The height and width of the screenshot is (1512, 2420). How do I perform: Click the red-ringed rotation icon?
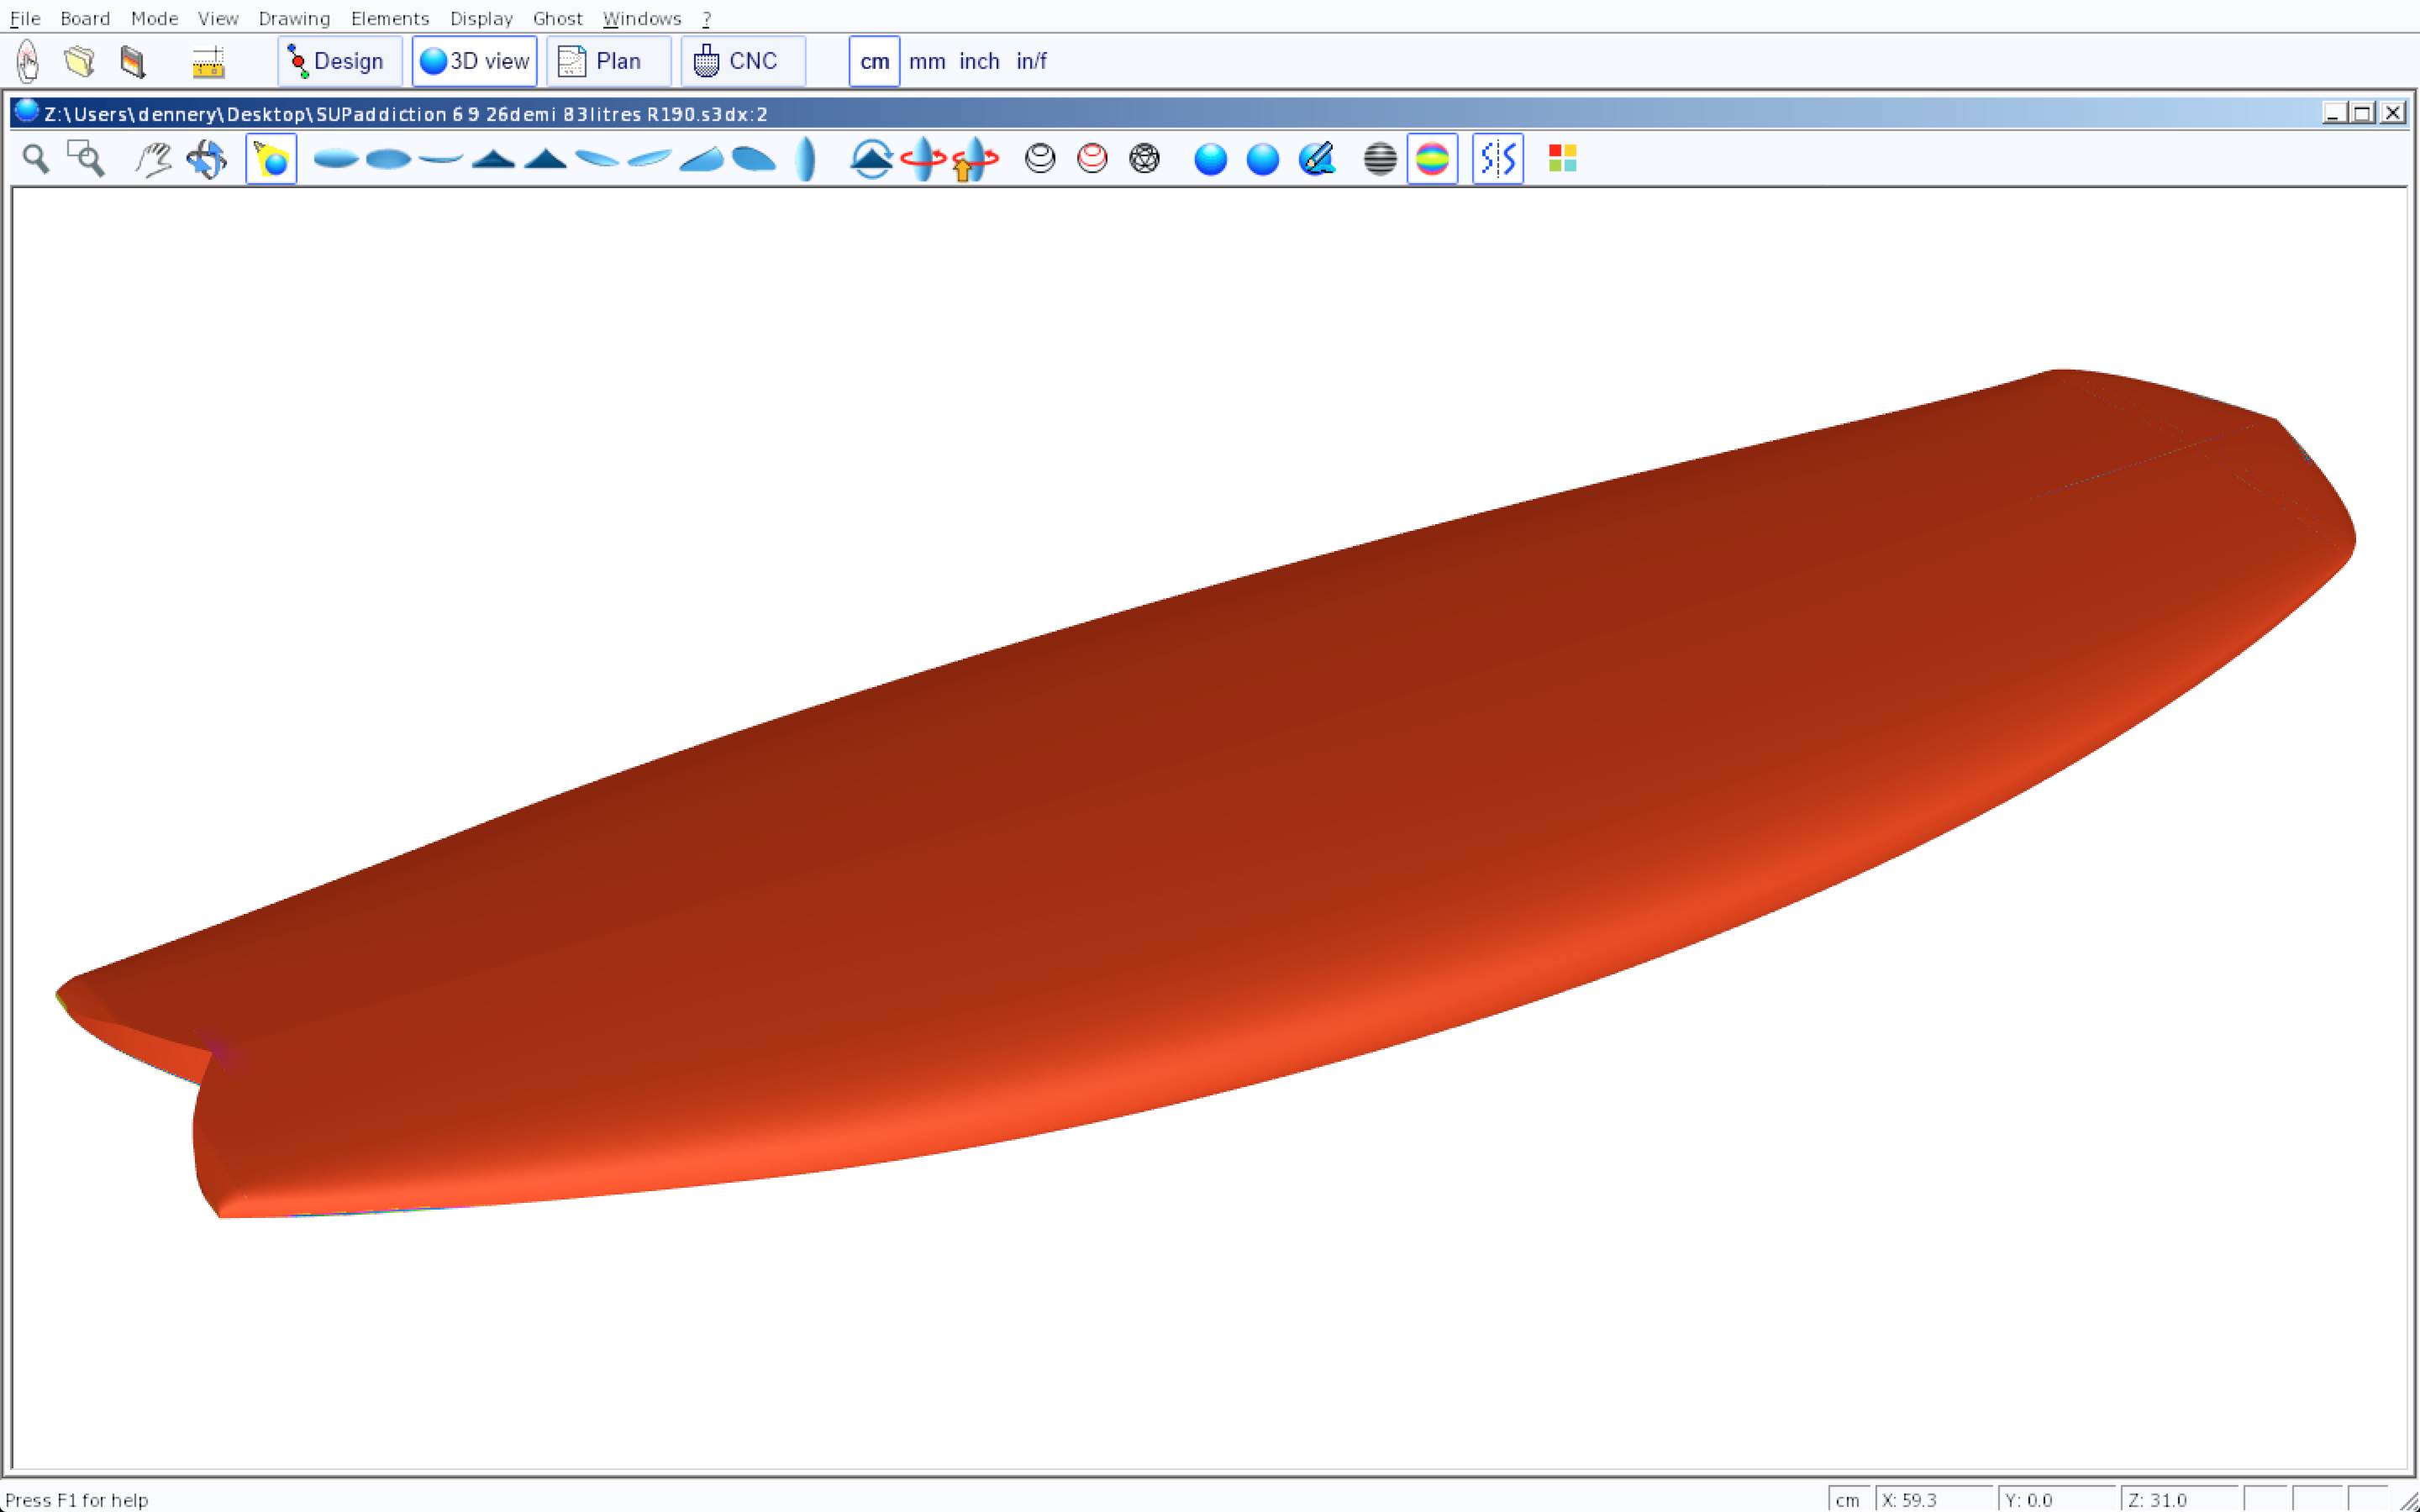[923, 159]
